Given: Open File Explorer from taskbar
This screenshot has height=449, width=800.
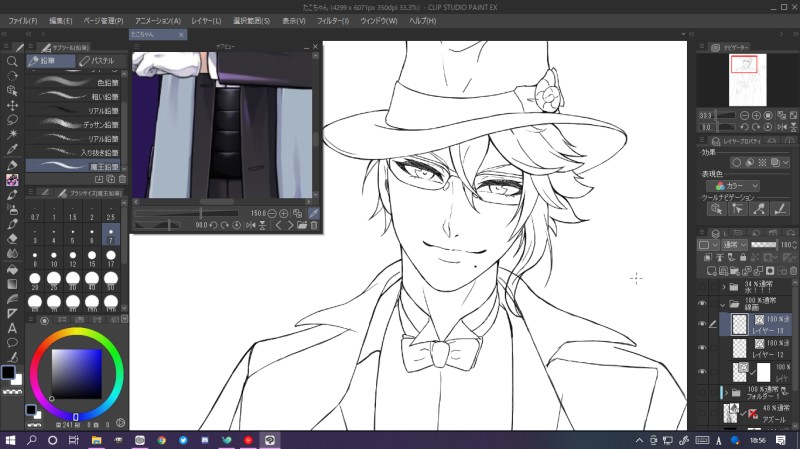Looking at the screenshot, I should pyautogui.click(x=96, y=440).
